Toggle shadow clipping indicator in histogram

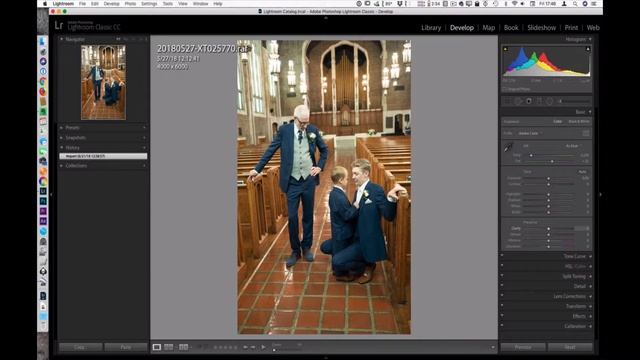(505, 49)
